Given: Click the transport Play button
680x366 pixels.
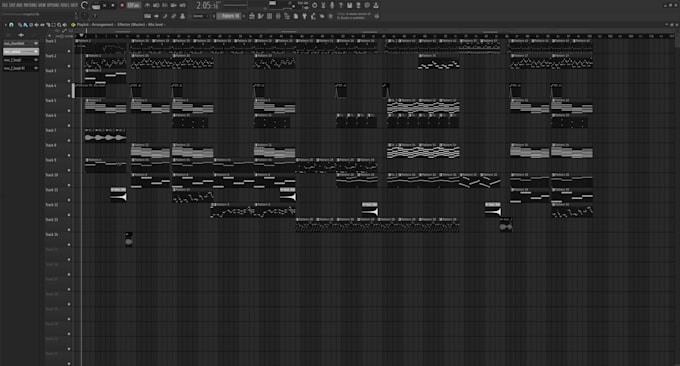Looking at the screenshot, I should [x=105, y=6].
